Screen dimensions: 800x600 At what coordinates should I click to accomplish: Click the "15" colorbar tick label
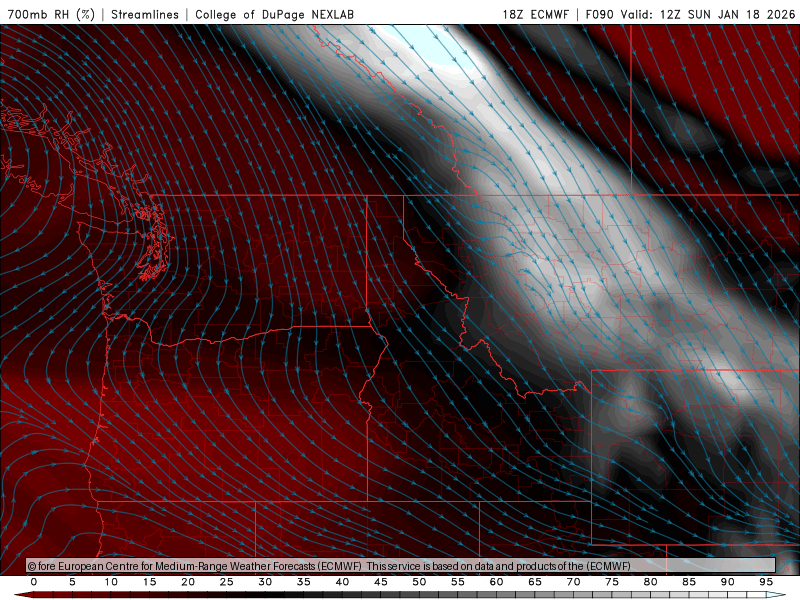(149, 582)
